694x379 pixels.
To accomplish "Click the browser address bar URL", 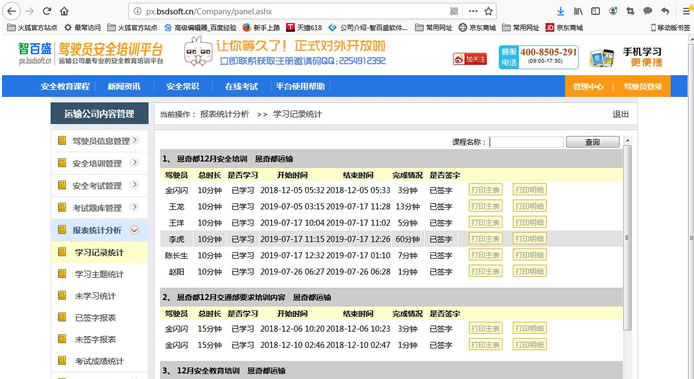I will coord(209,12).
